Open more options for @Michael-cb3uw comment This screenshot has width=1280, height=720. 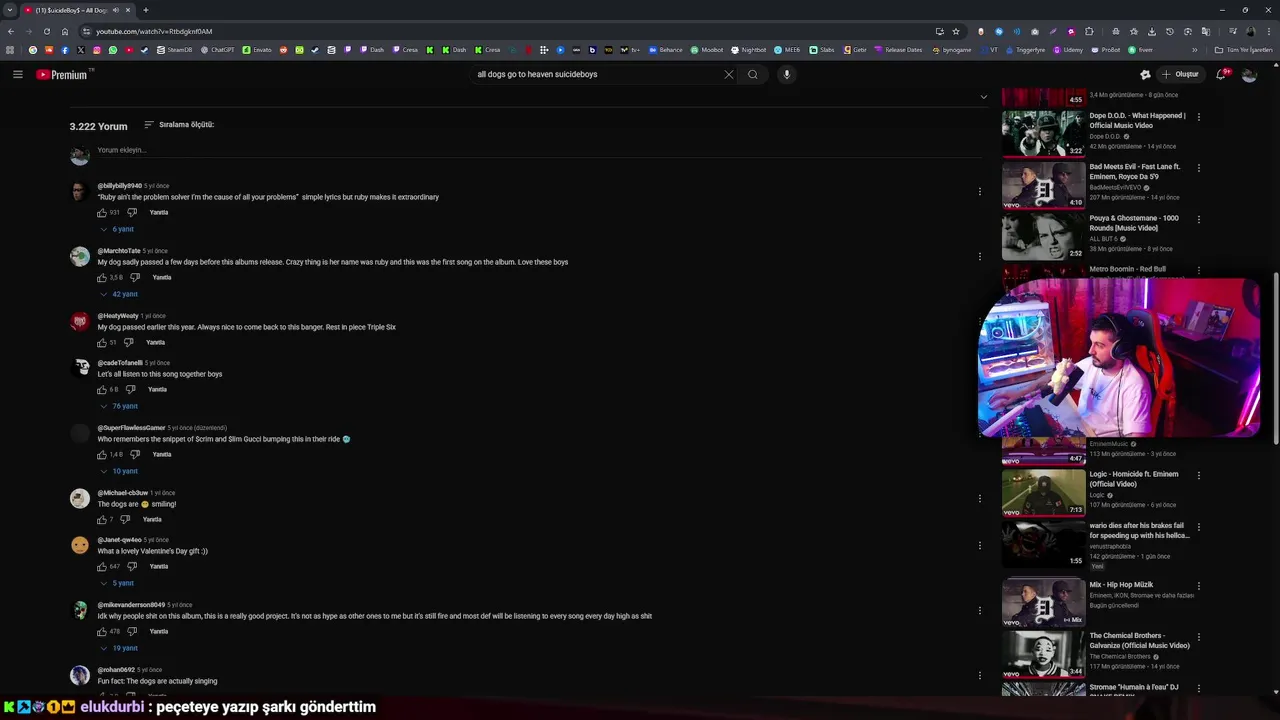tap(979, 498)
